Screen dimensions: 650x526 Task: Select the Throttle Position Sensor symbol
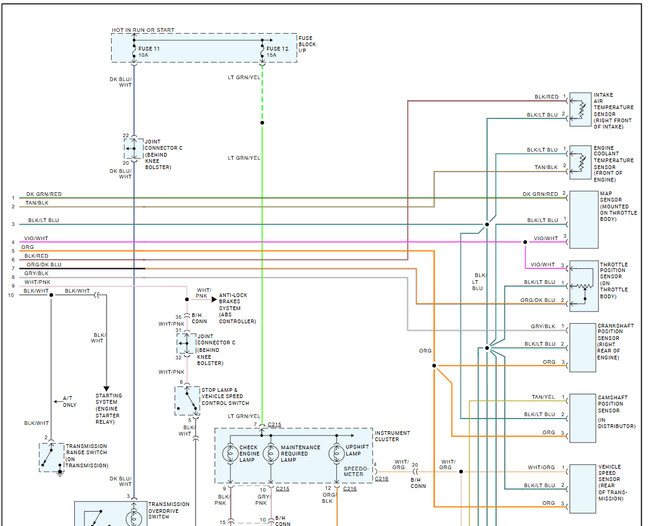(584, 286)
